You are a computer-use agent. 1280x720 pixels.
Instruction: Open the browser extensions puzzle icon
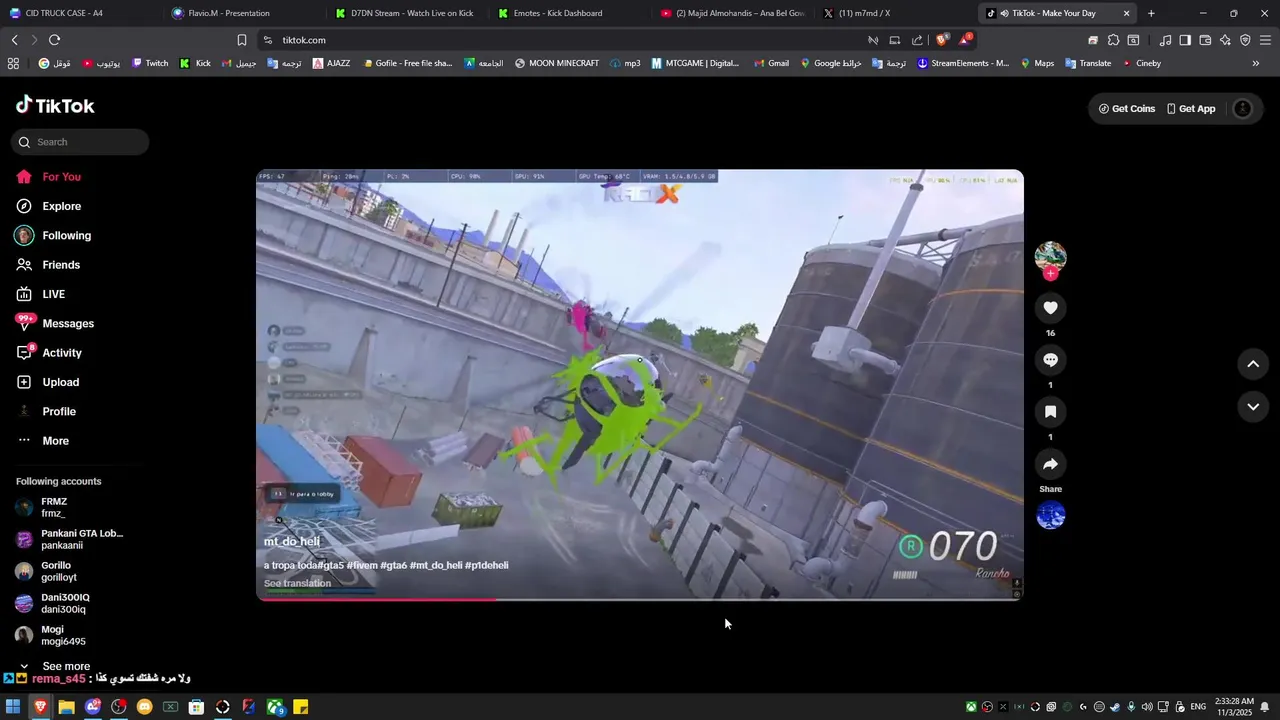tap(1113, 40)
